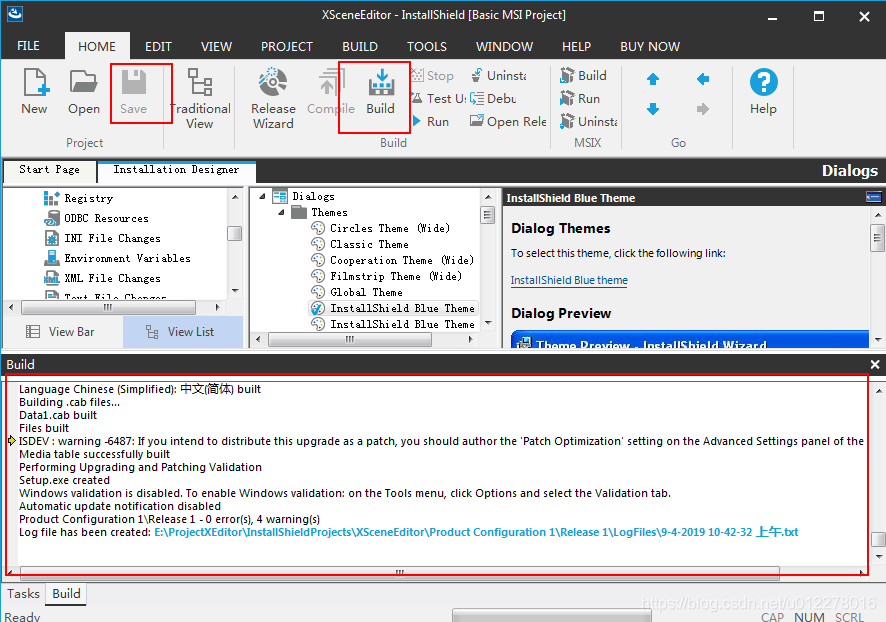Click ISDEV warning -6487 line
The height and width of the screenshot is (622, 886).
(441, 441)
